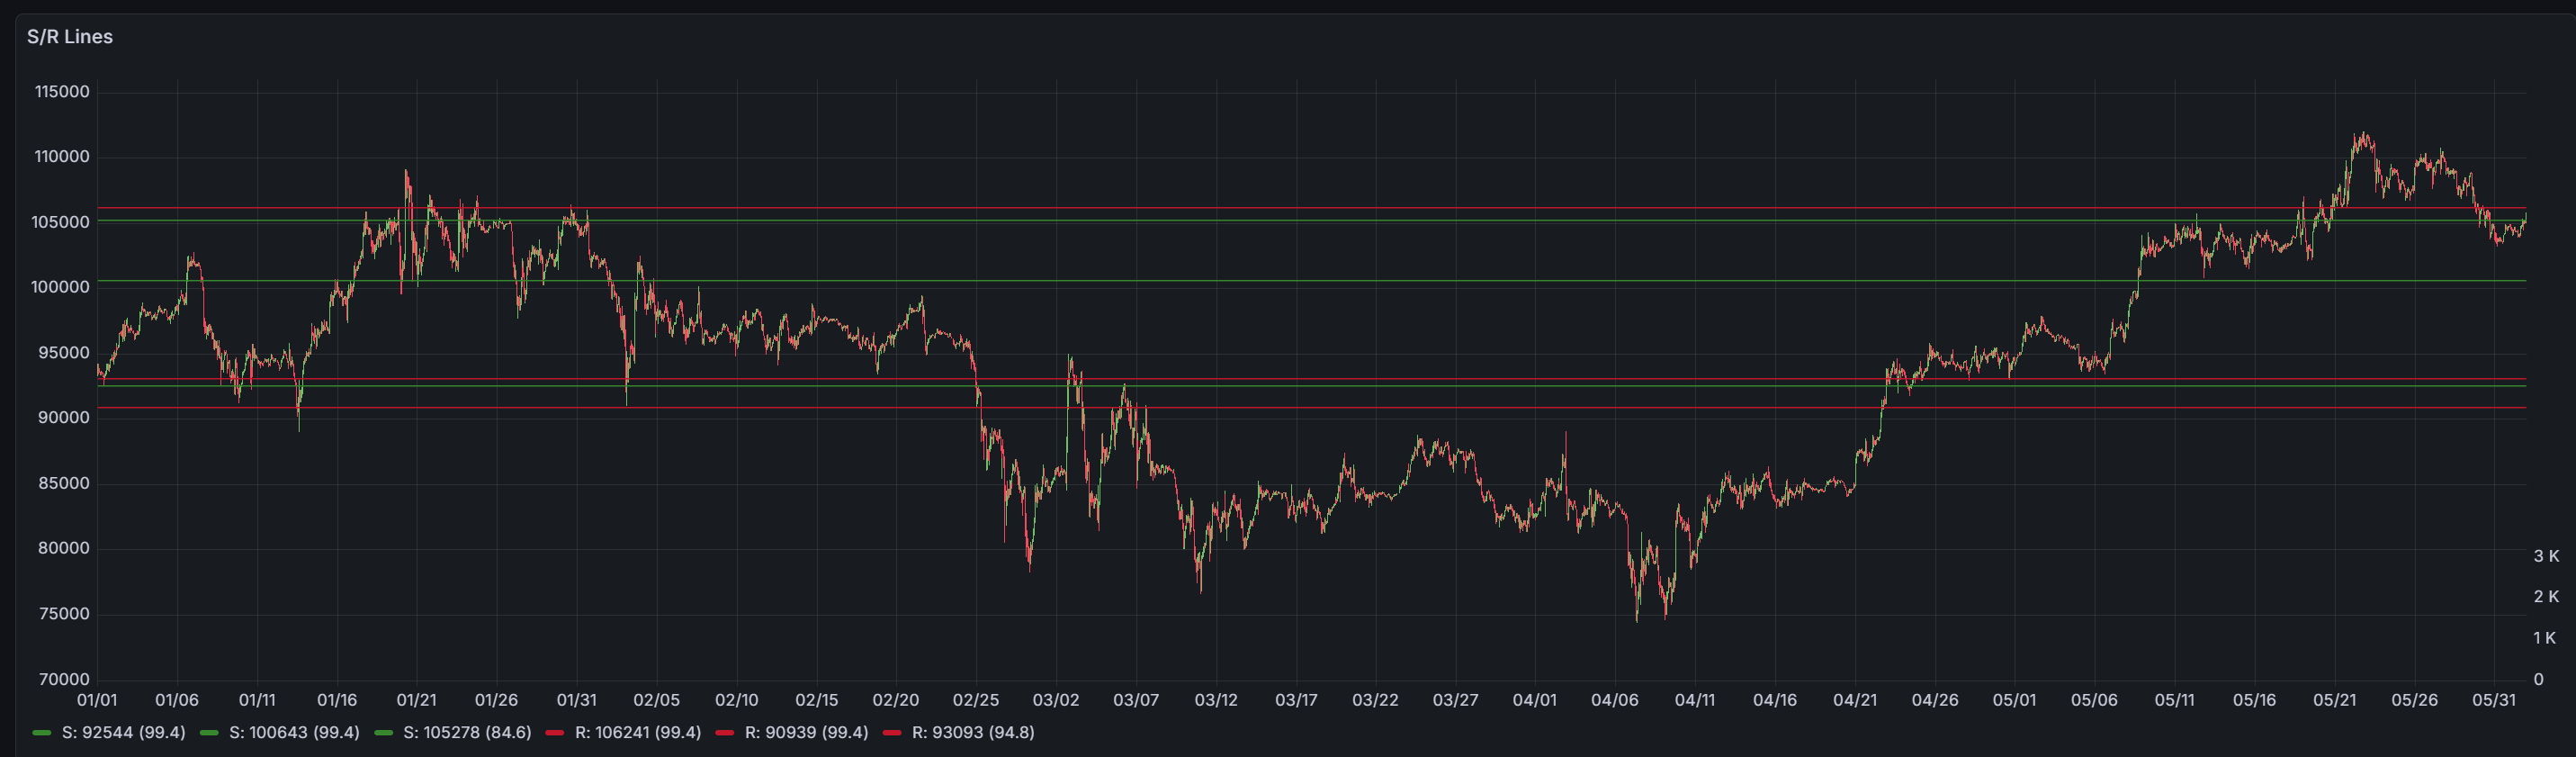Open the S/R Lines panel title menu
The height and width of the screenshot is (757, 2576).
coord(70,37)
